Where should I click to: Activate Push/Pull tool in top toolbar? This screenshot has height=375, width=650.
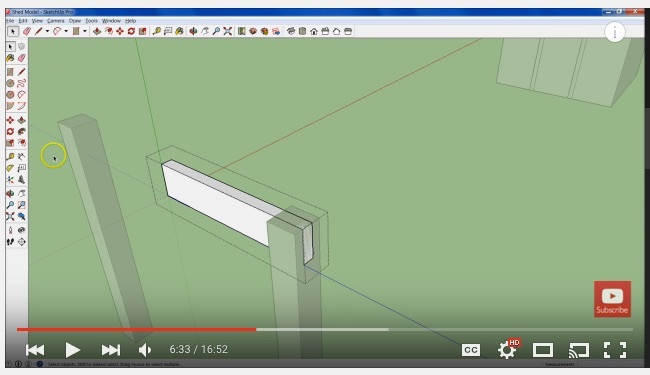pos(97,31)
